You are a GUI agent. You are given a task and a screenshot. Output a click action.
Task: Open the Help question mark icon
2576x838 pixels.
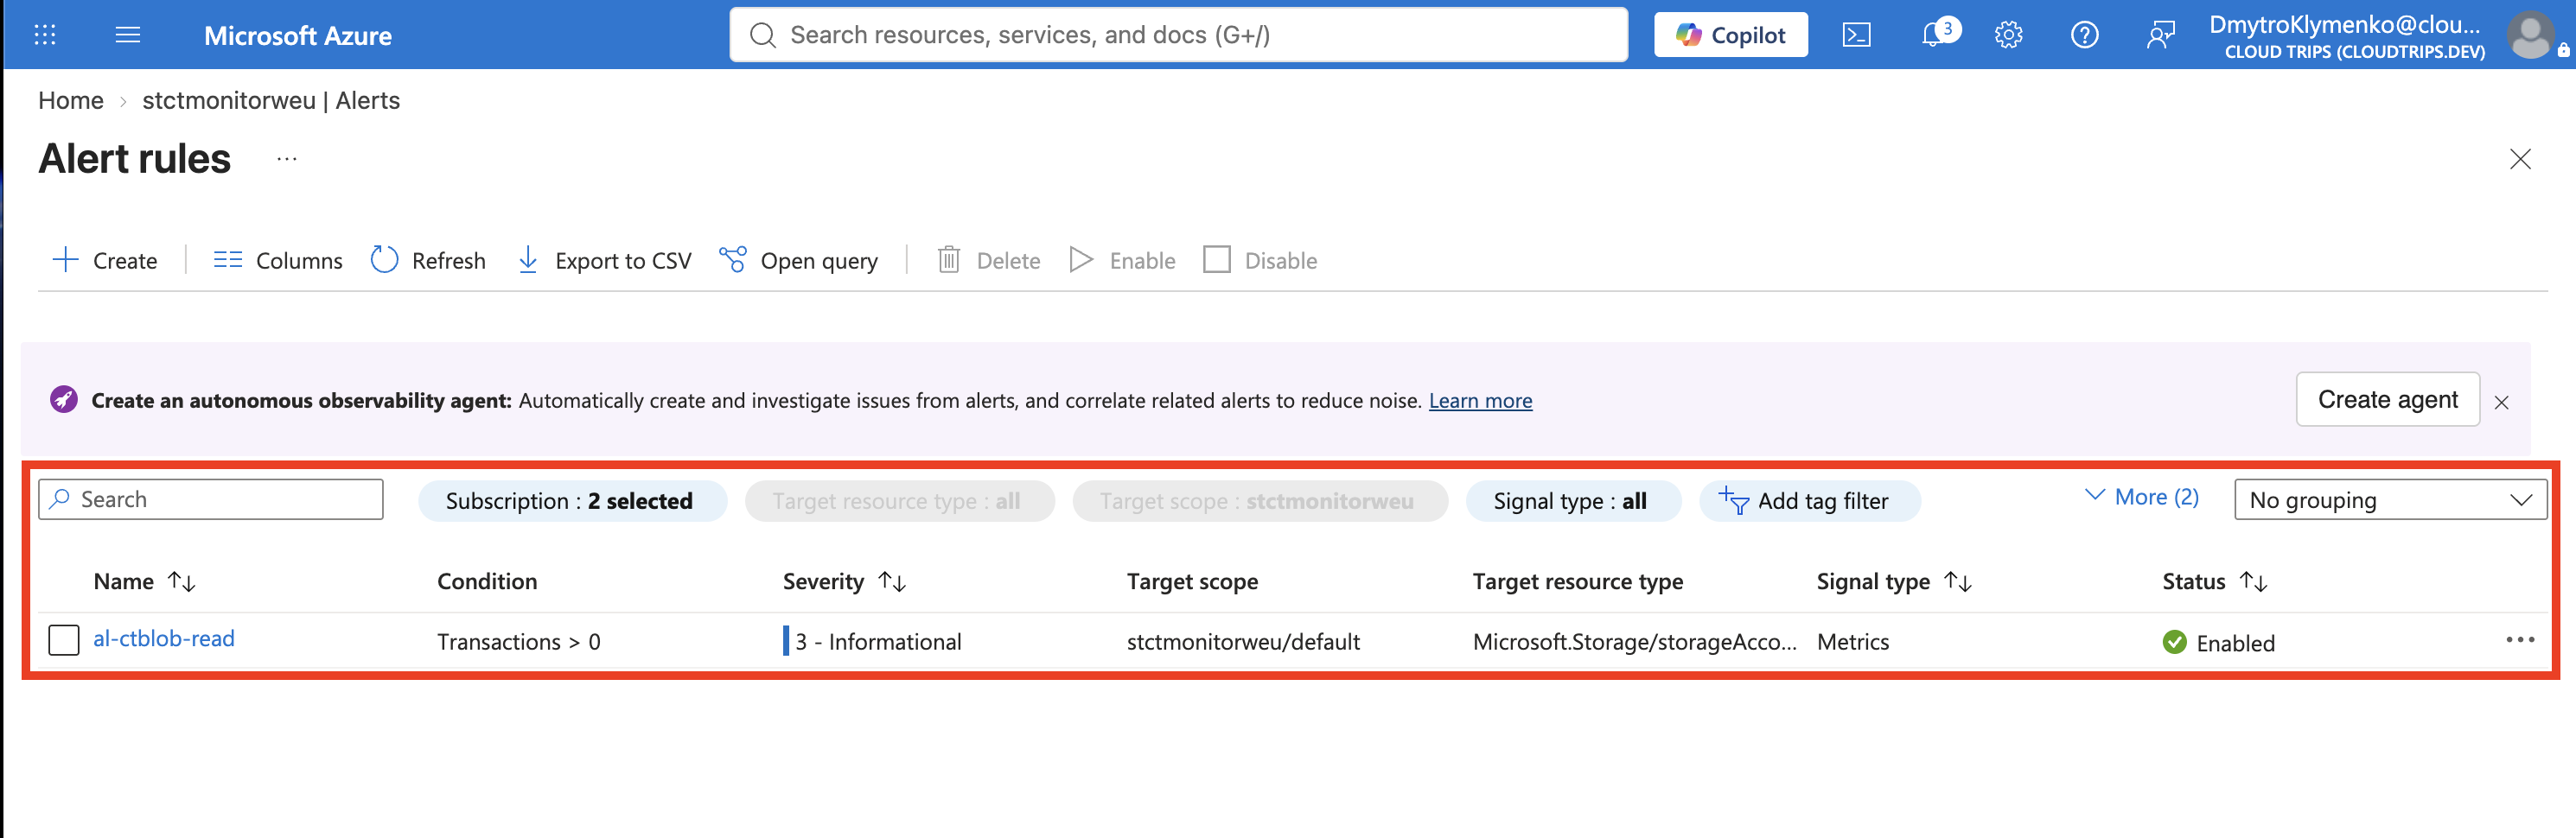coord(2084,35)
